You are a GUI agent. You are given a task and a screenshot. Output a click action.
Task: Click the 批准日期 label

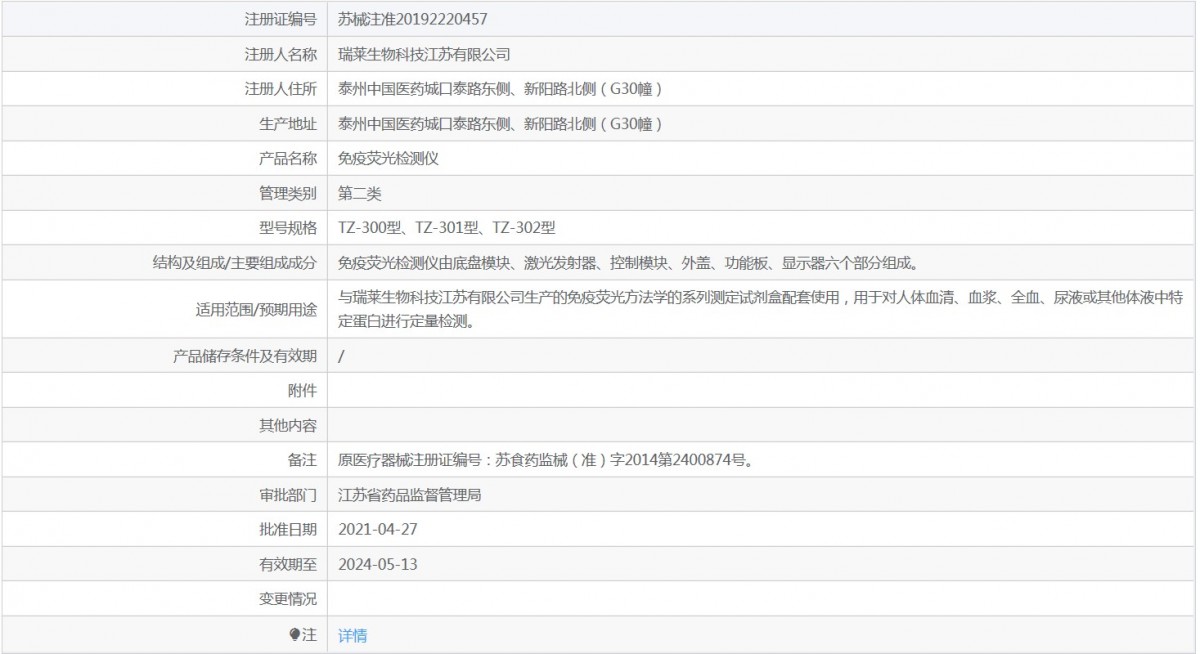(x=288, y=530)
